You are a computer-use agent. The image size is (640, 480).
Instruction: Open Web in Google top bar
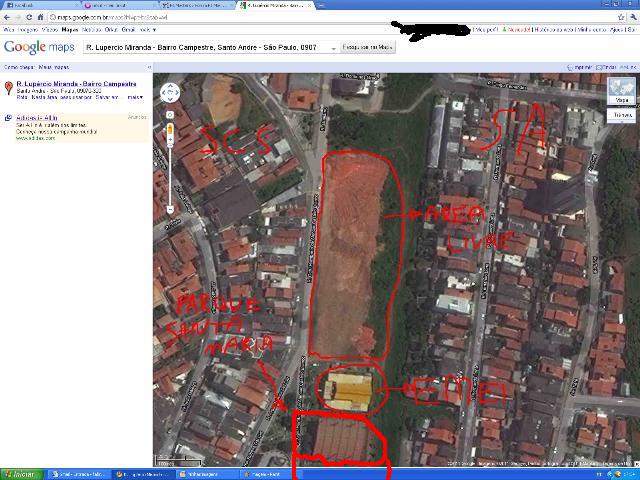click(x=8, y=30)
